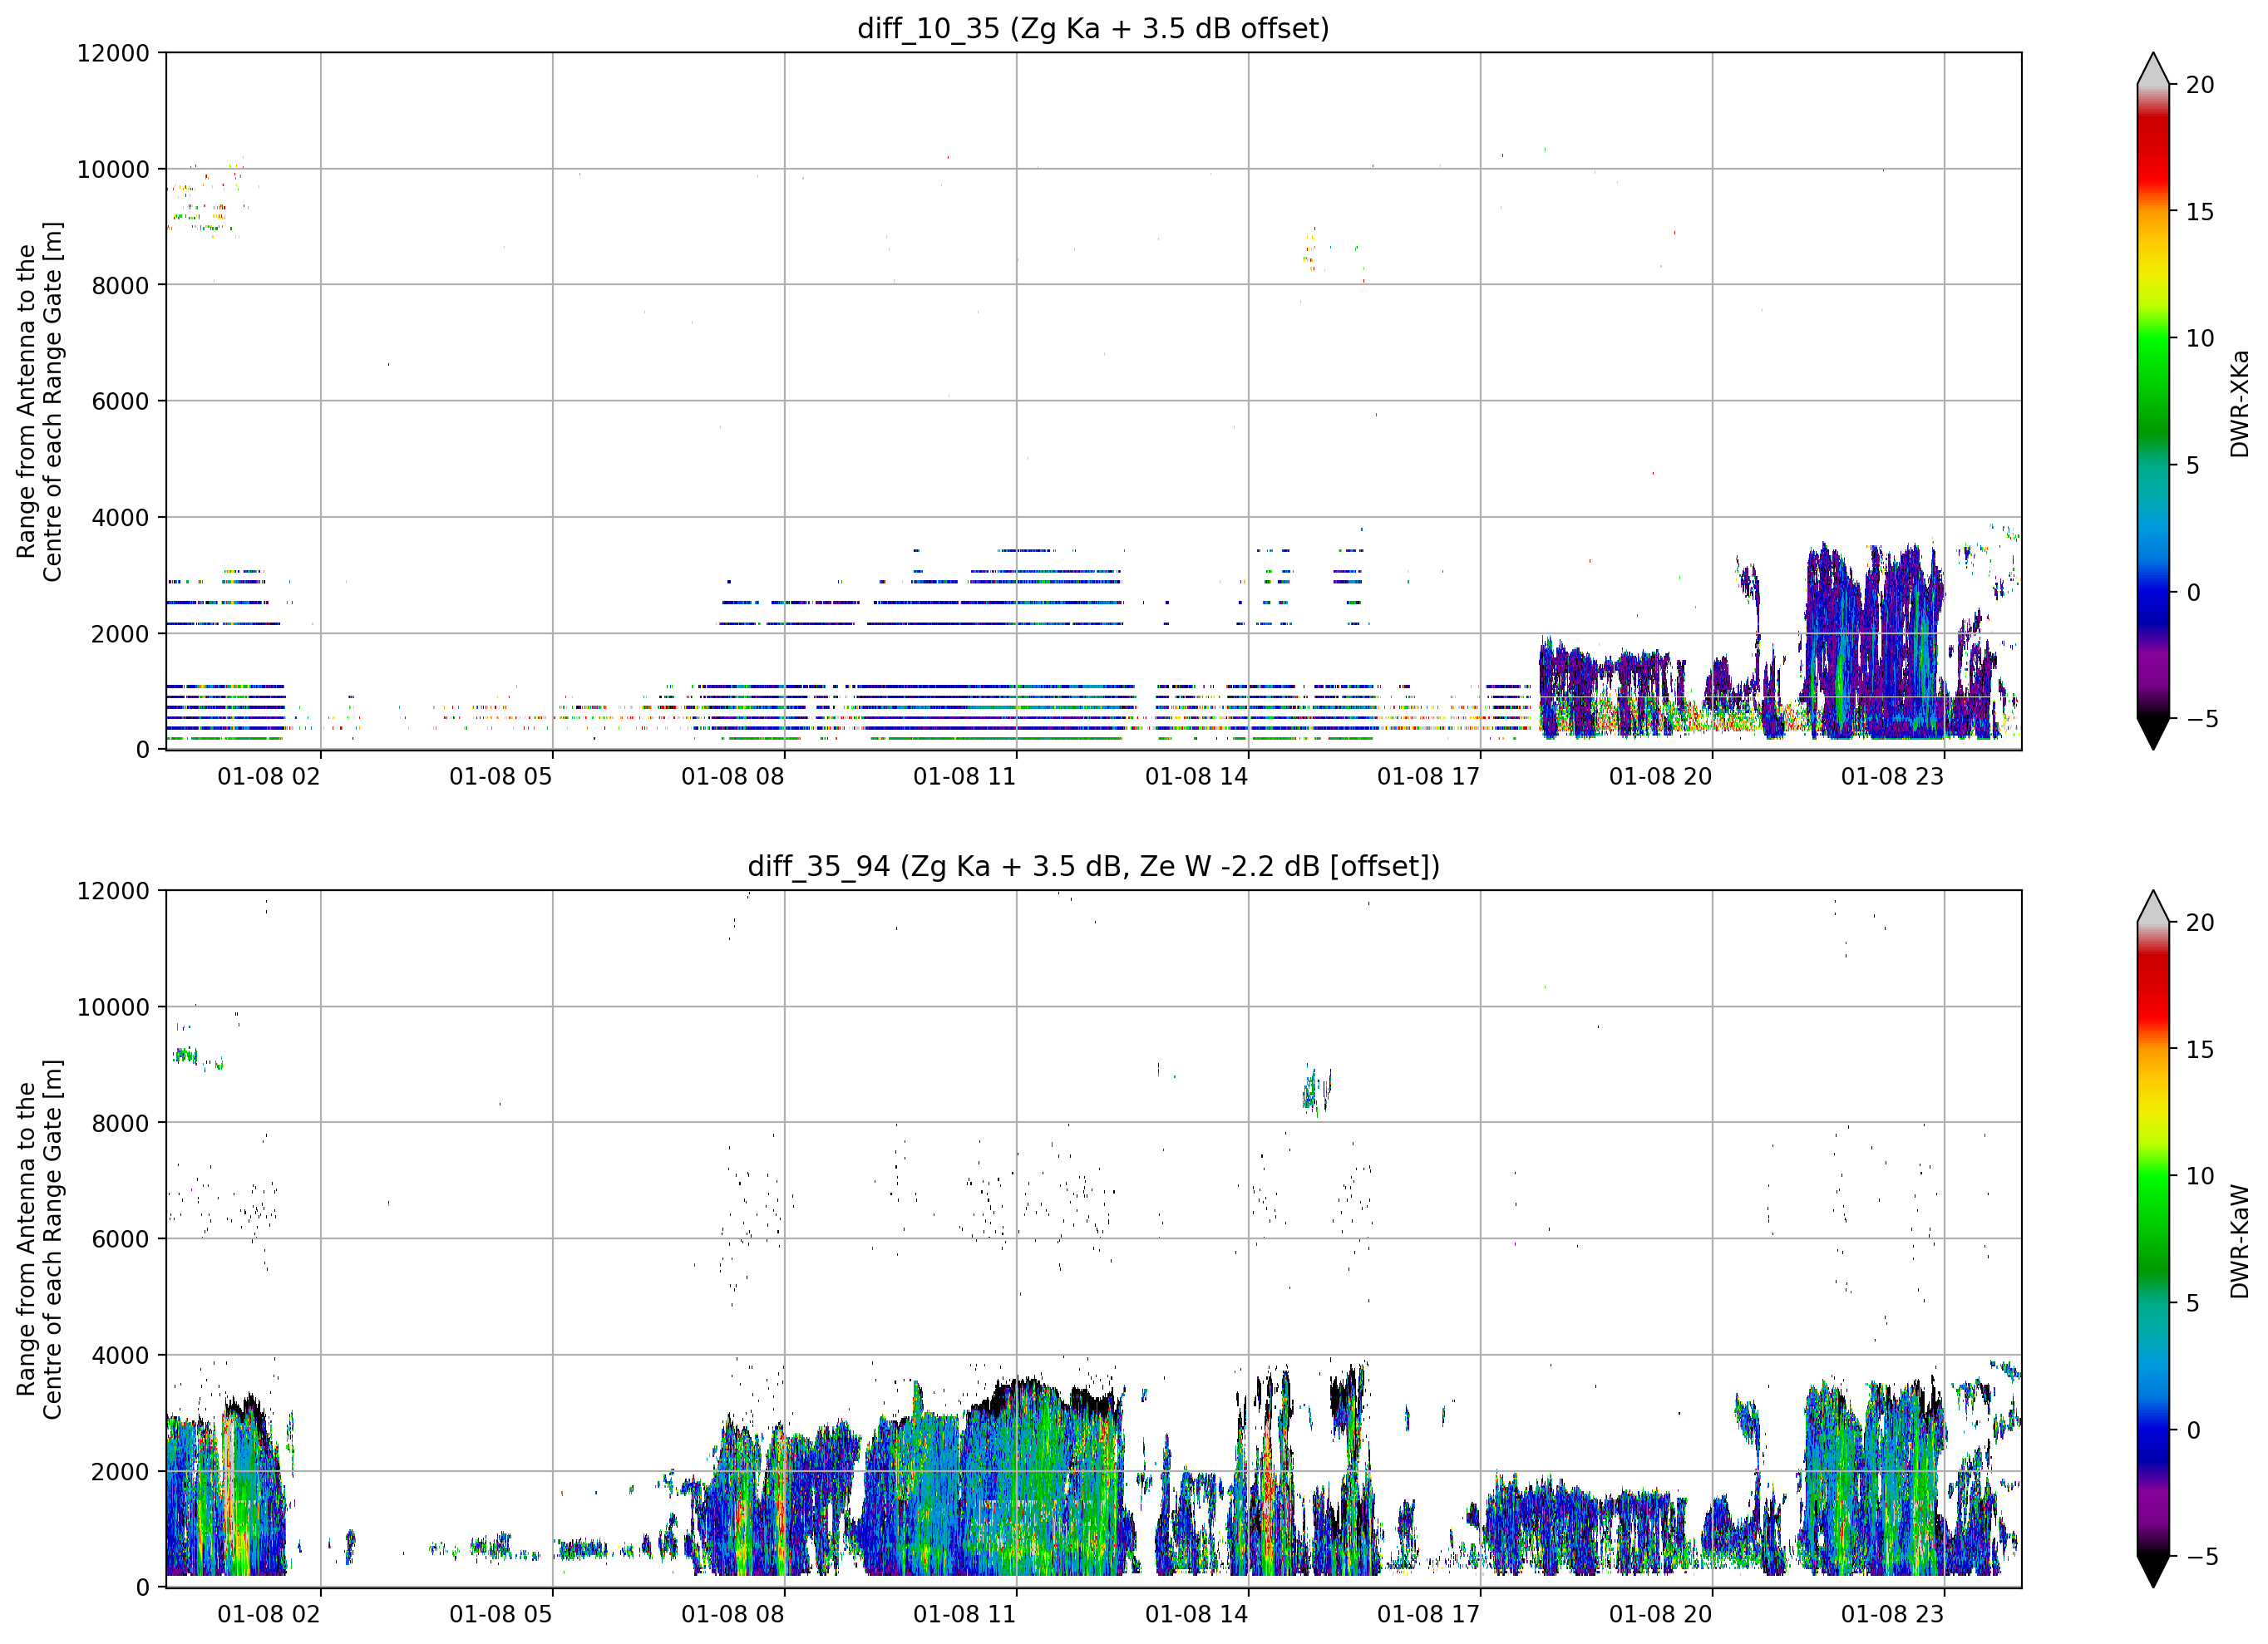Click the '−5' tick on the DWR-XKa colorbar
Screen dimensions: 2268x1644
coord(2202,719)
